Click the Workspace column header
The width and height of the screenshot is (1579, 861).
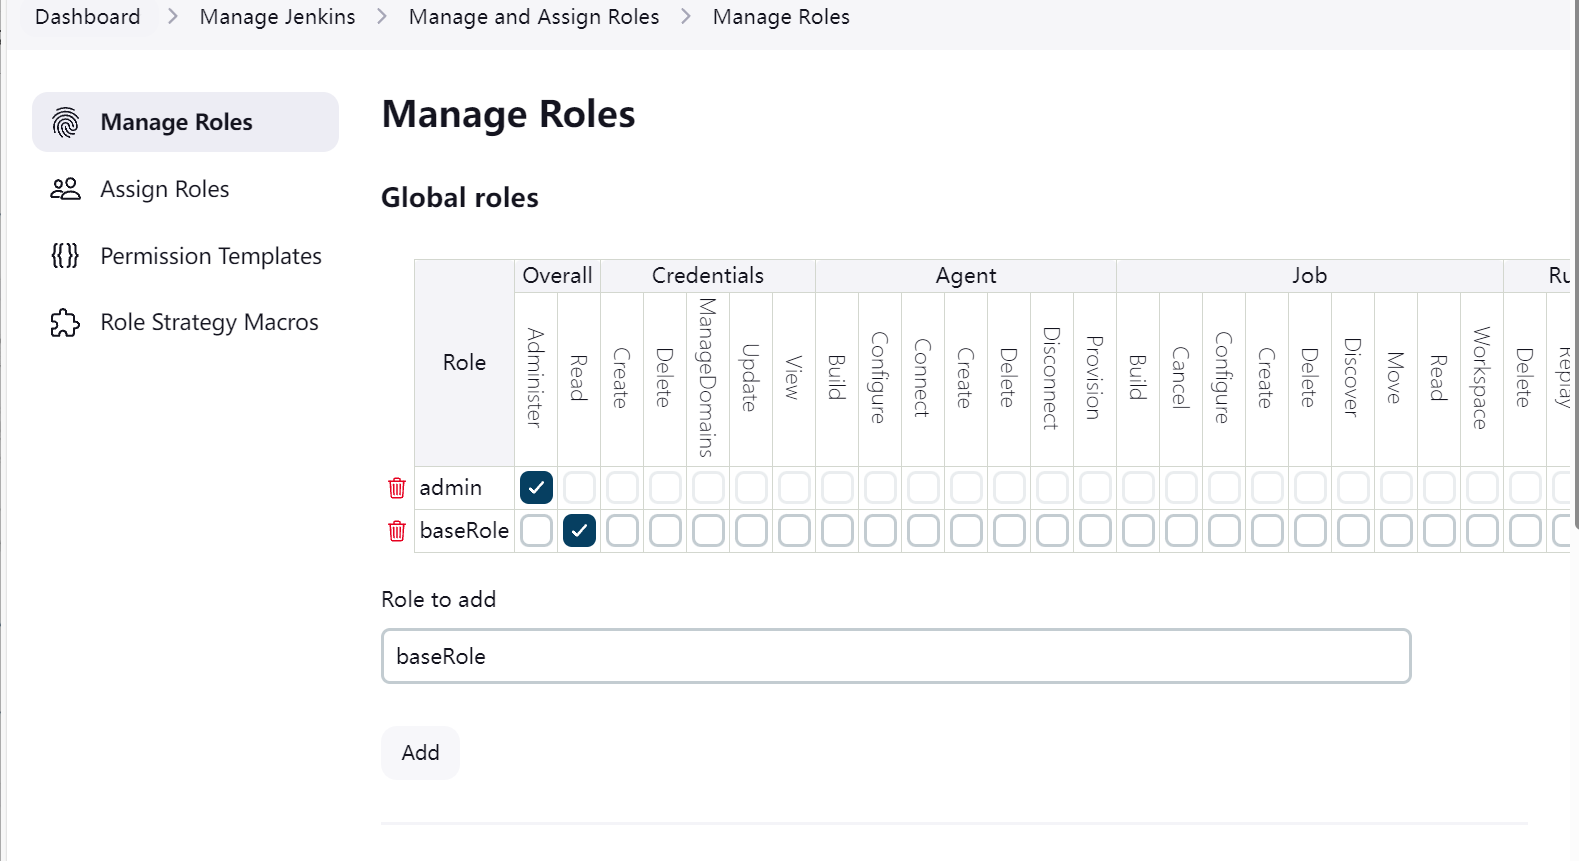pos(1482,378)
